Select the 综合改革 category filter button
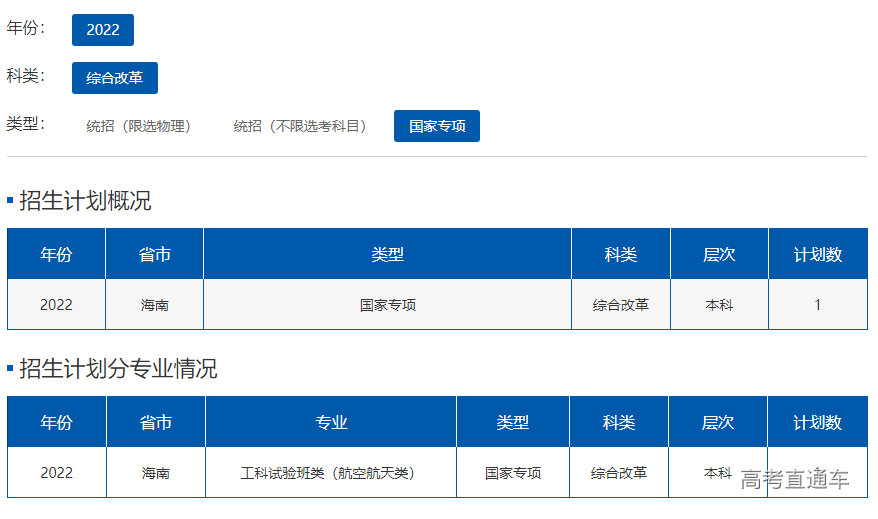Screen dimensions: 878x519 [x=114, y=78]
